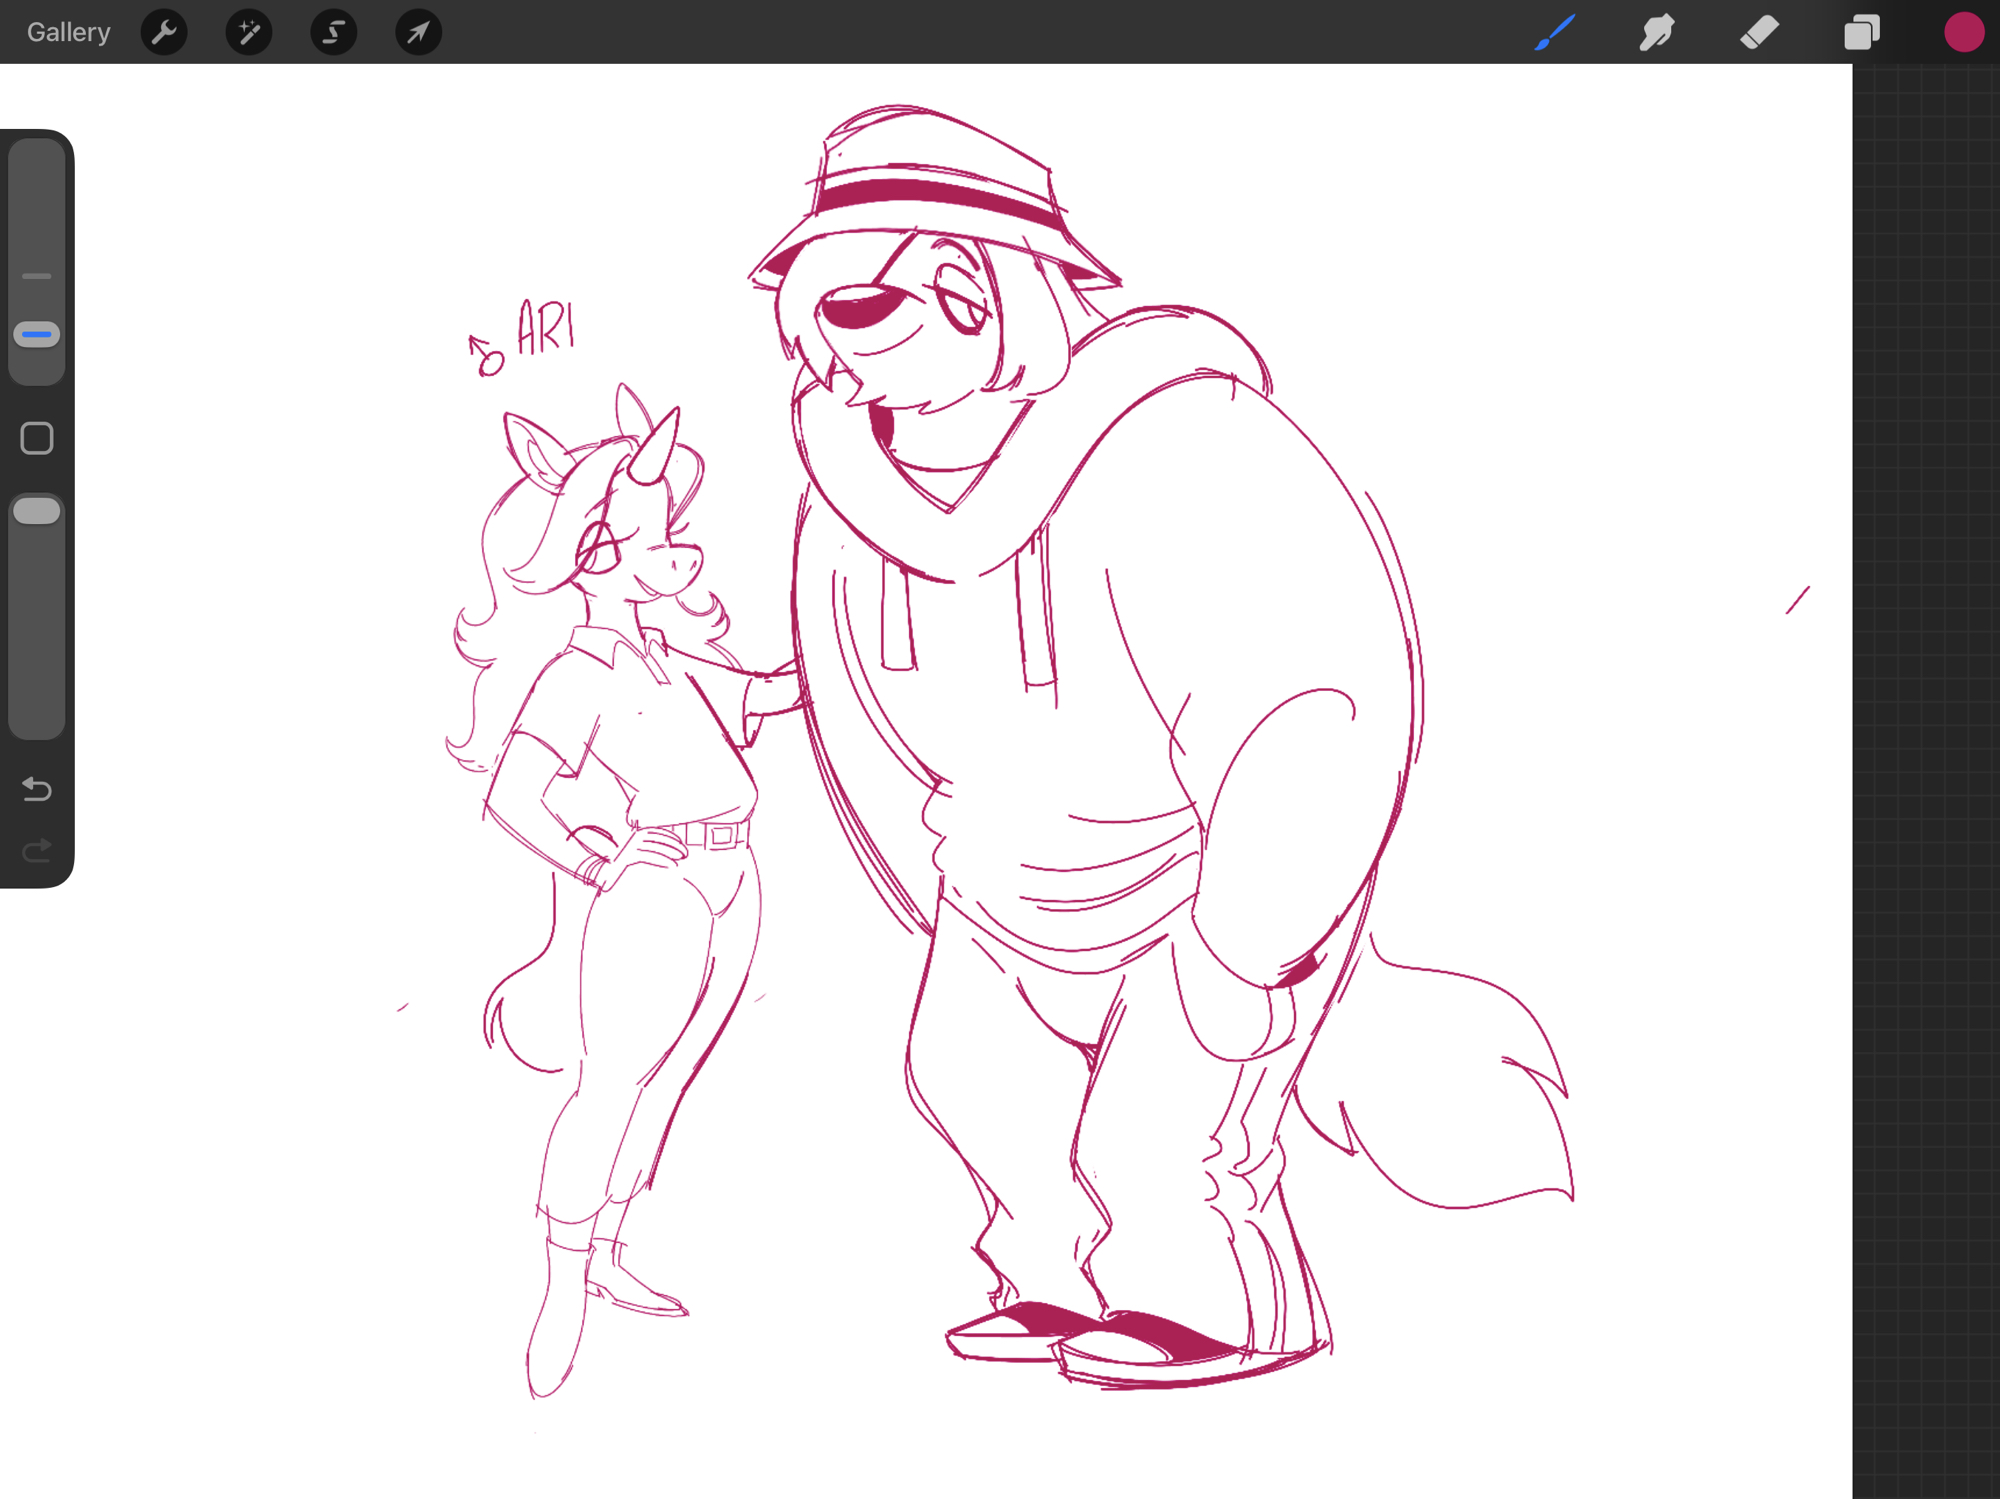The height and width of the screenshot is (1499, 2000).
Task: Select the Brush paint tool
Action: [1555, 32]
